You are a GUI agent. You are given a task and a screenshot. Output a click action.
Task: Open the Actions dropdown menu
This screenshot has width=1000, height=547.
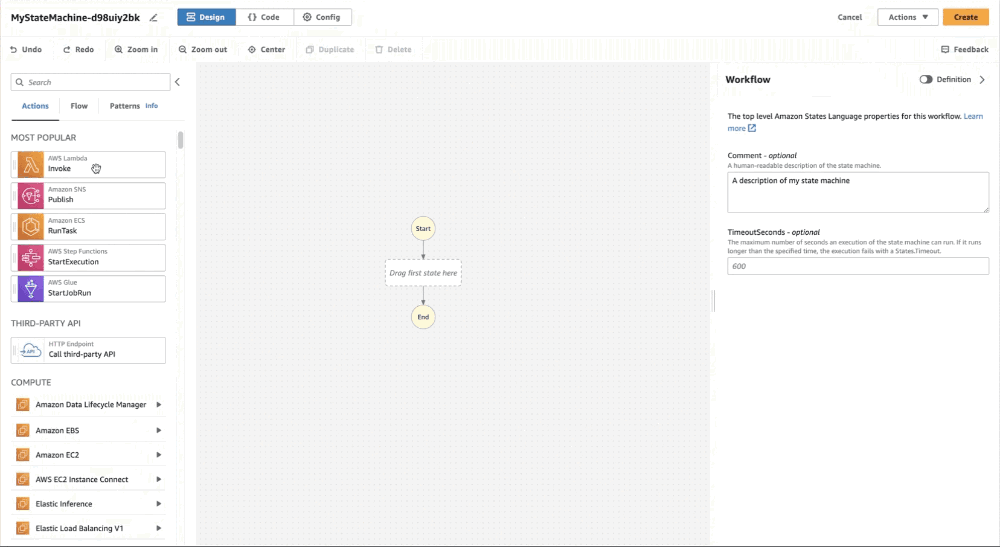(908, 17)
